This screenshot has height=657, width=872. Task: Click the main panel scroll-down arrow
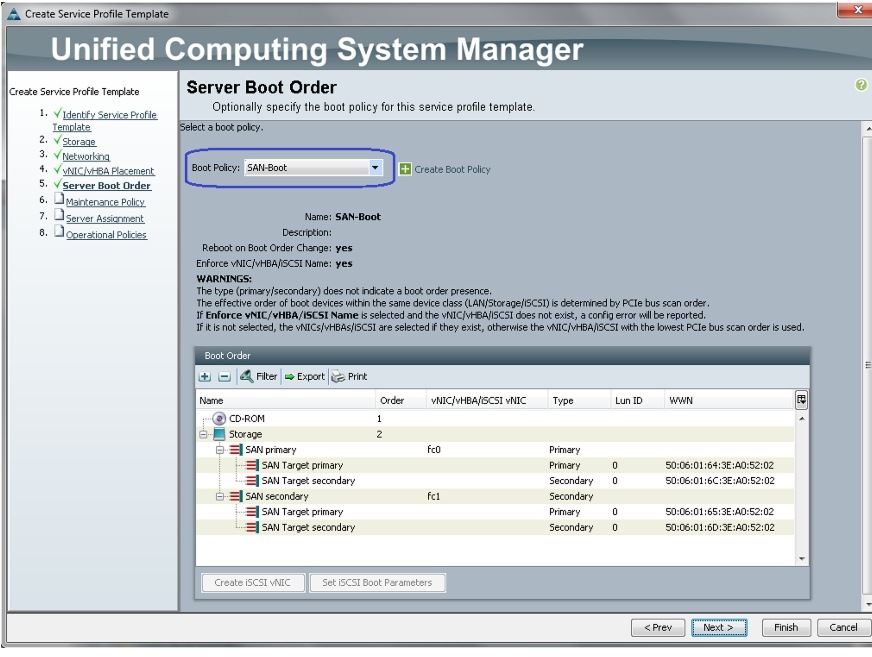pos(868,605)
